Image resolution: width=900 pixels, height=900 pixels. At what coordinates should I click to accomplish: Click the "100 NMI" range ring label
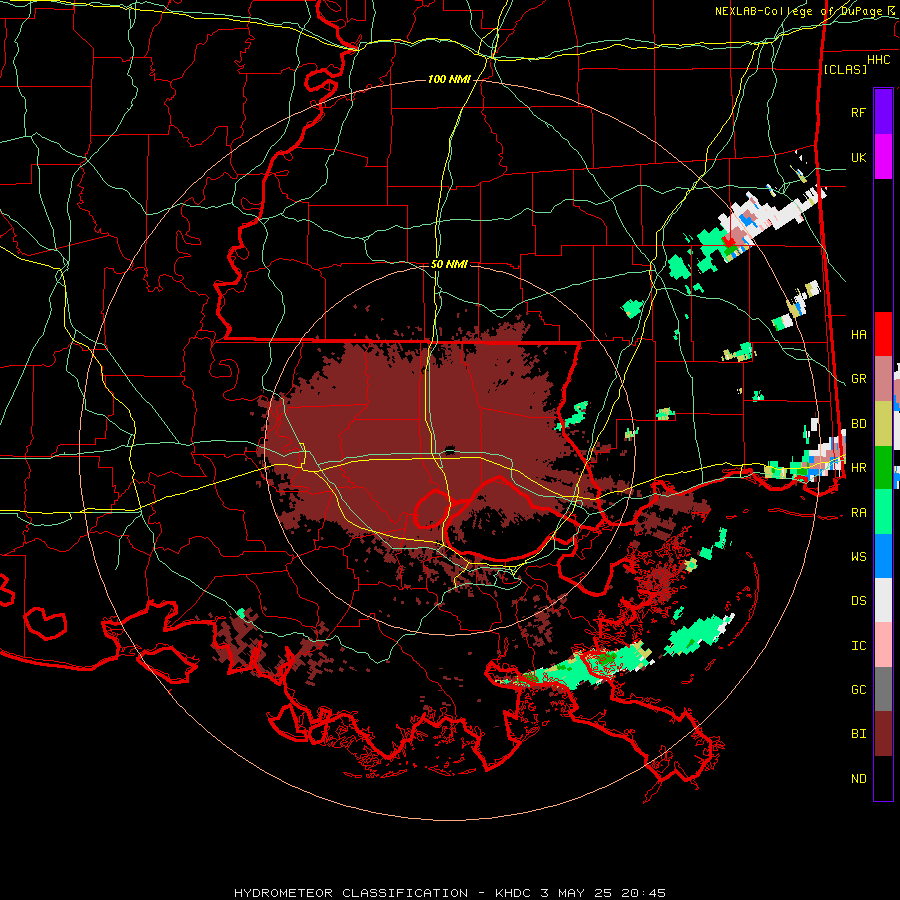click(x=449, y=79)
